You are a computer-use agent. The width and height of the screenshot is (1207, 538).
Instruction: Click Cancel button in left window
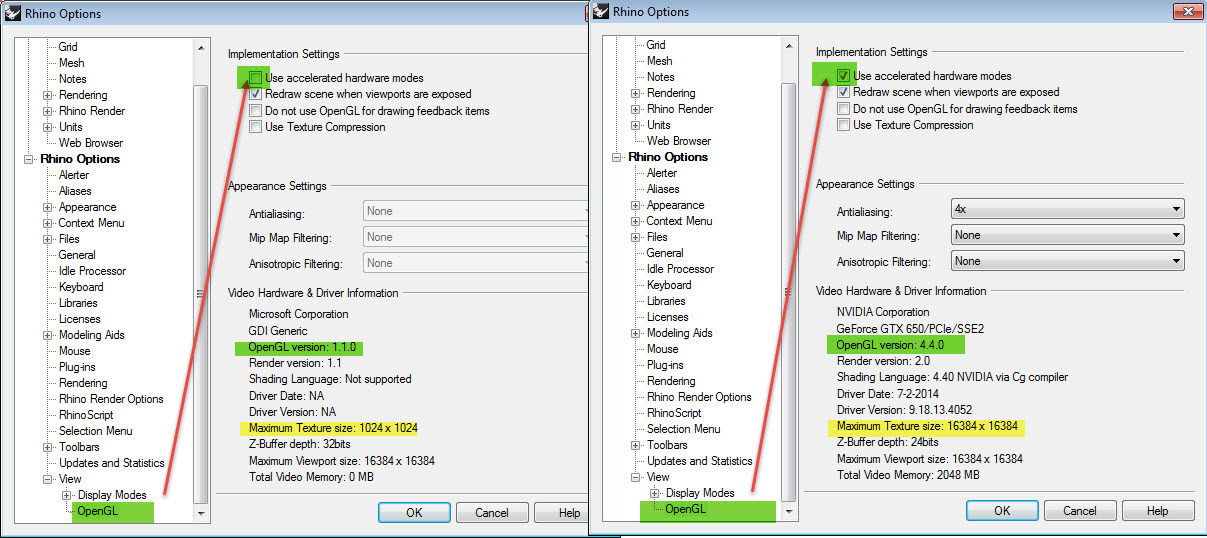[x=492, y=512]
